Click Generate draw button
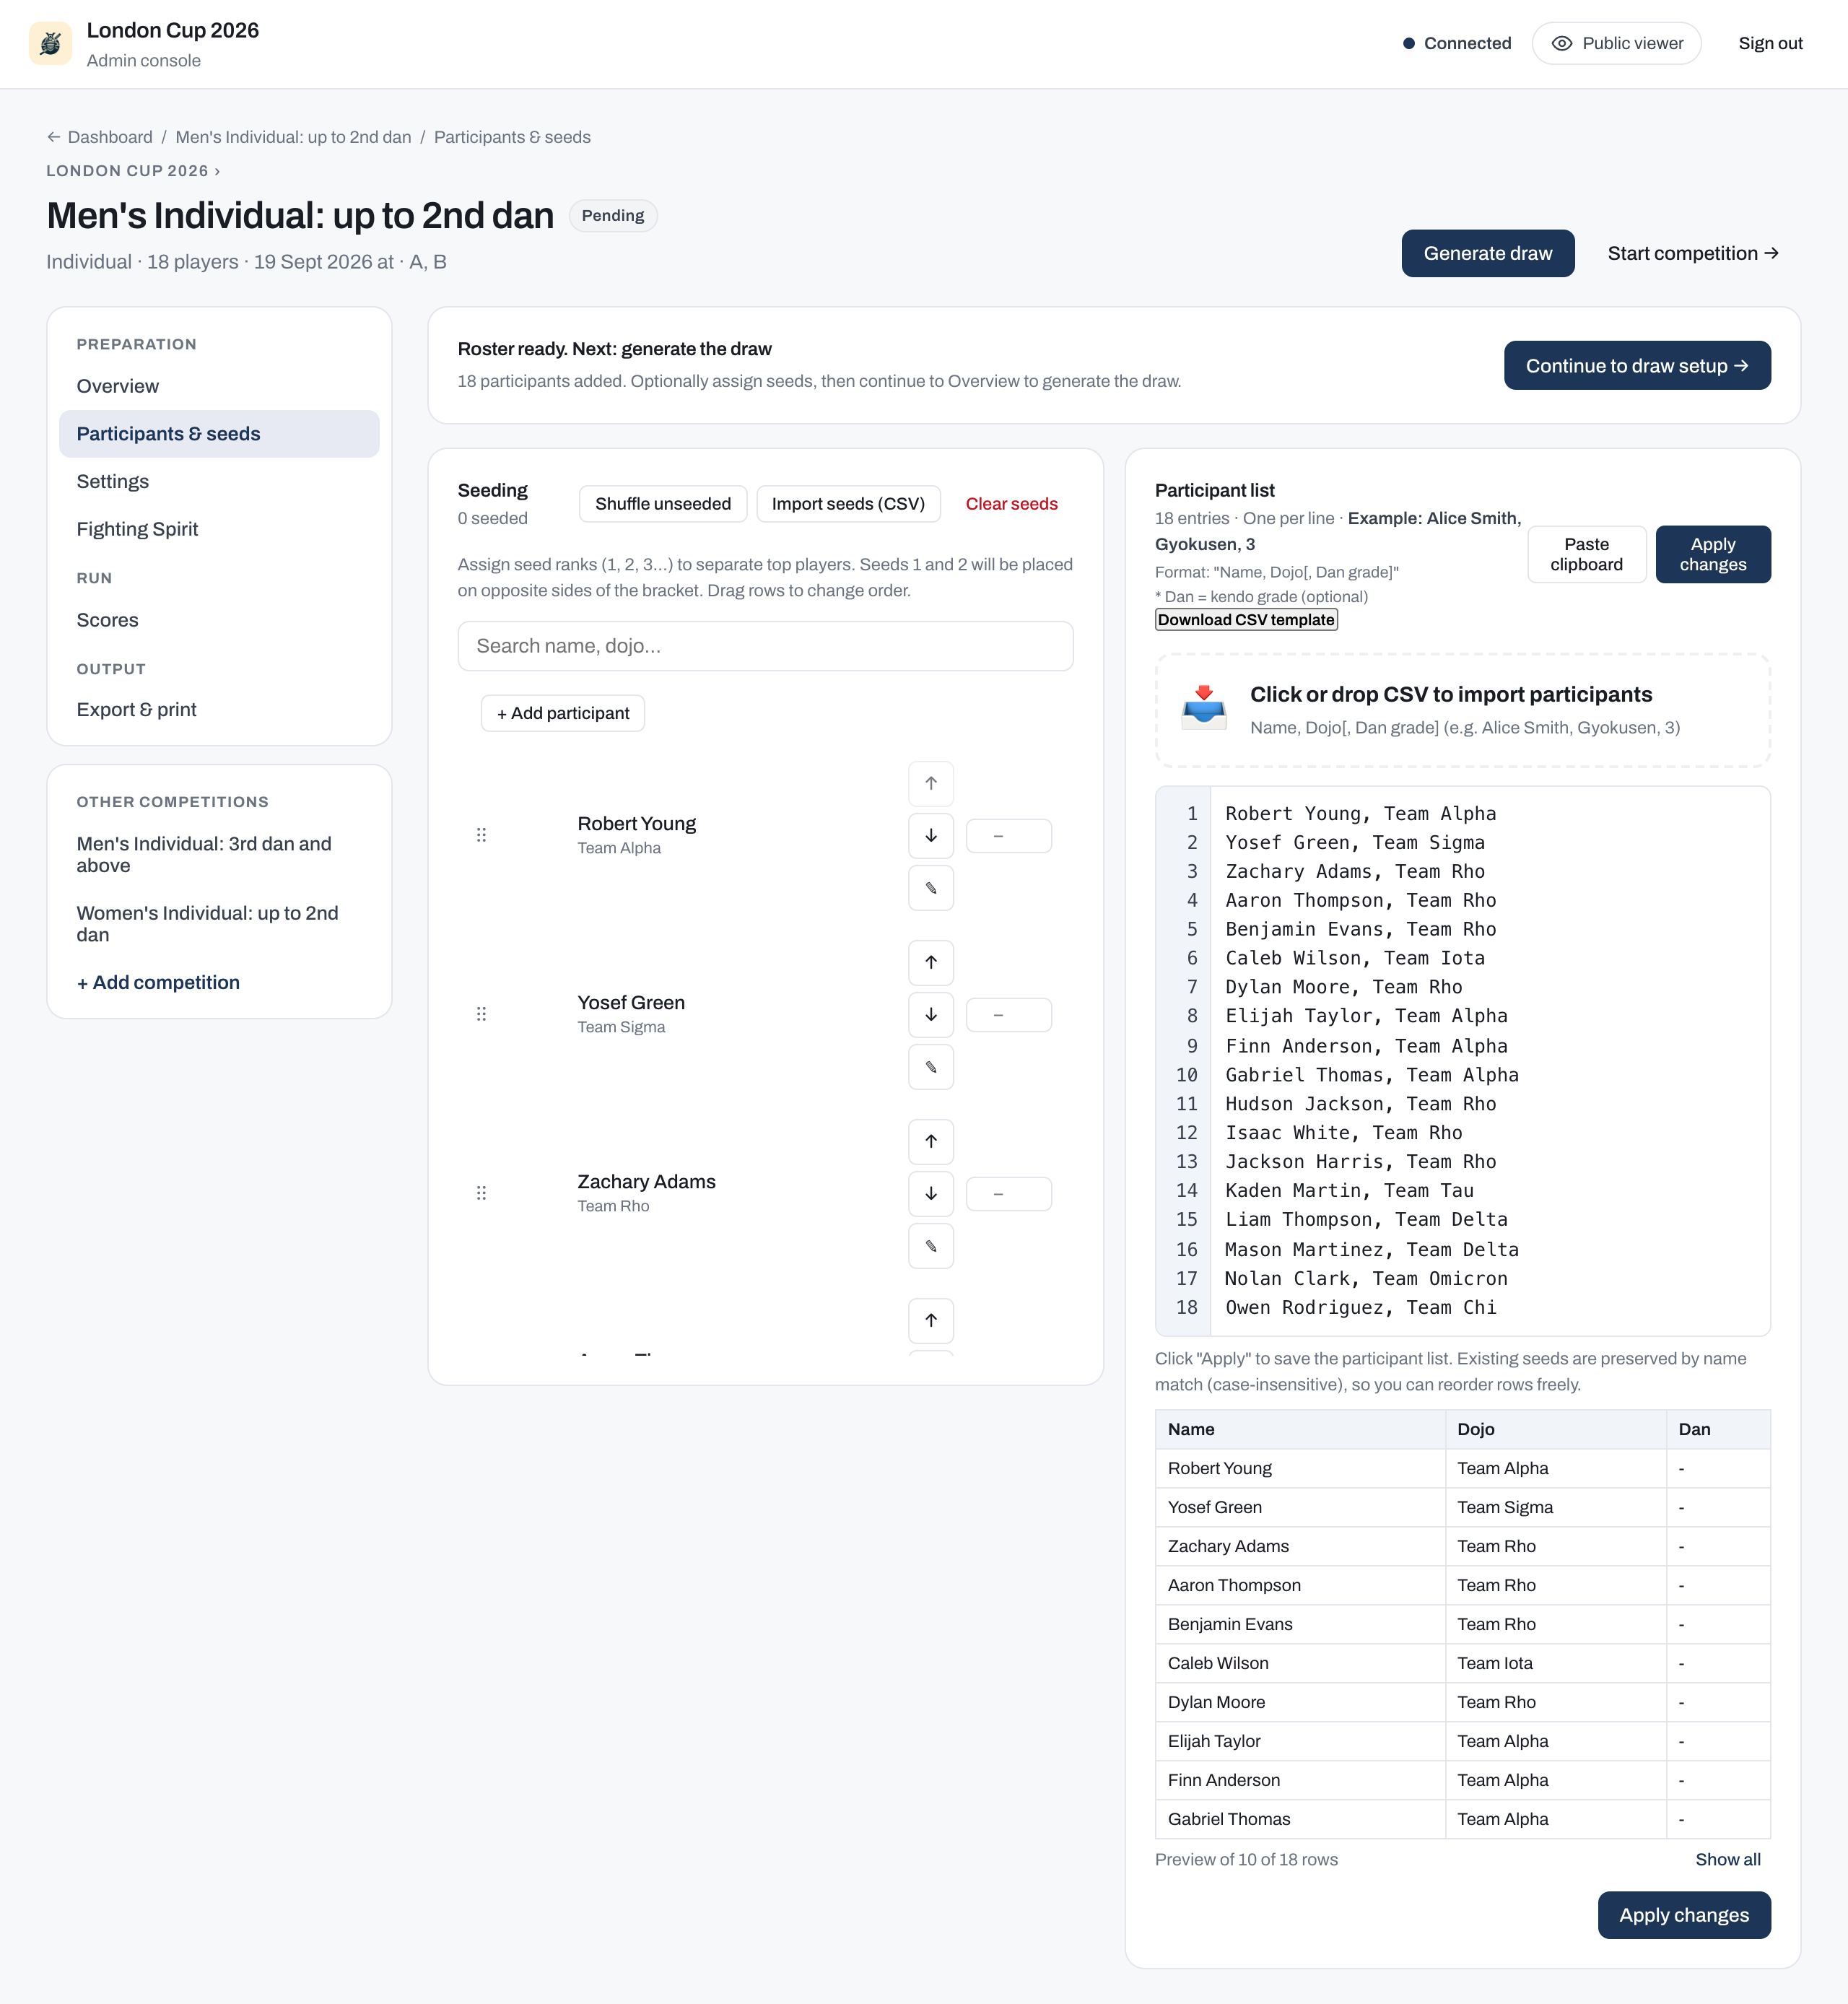 [x=1487, y=254]
